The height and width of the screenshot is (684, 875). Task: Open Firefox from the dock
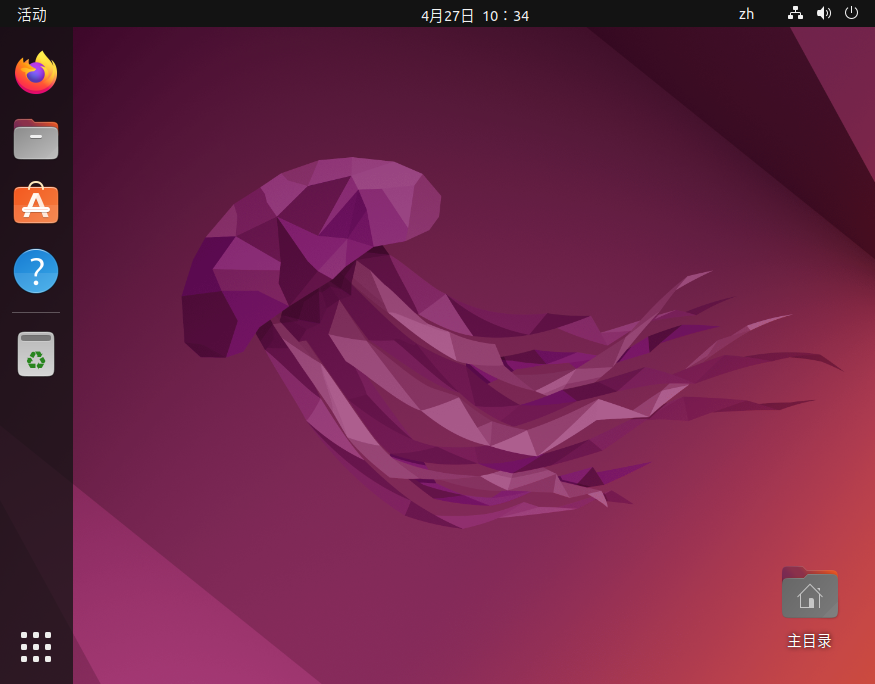(x=36, y=73)
